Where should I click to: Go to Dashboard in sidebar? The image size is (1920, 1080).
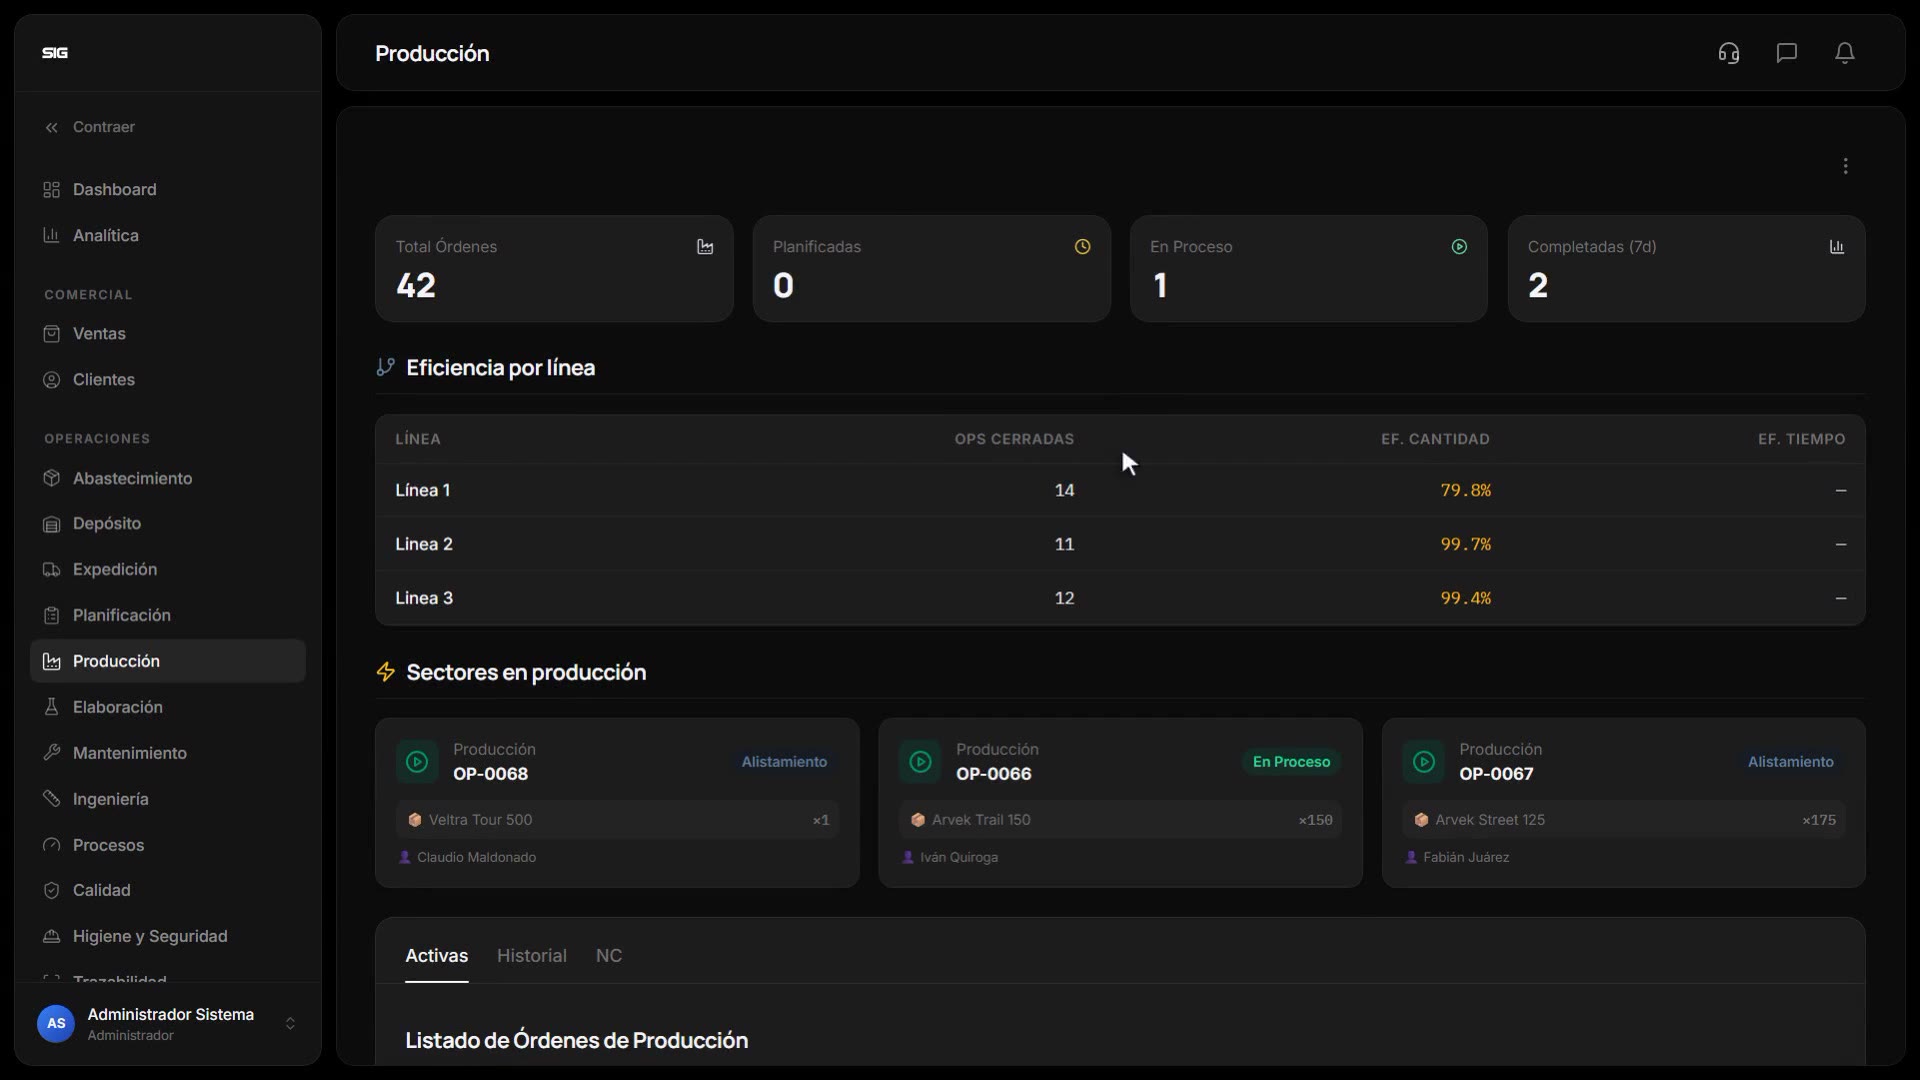pyautogui.click(x=168, y=189)
